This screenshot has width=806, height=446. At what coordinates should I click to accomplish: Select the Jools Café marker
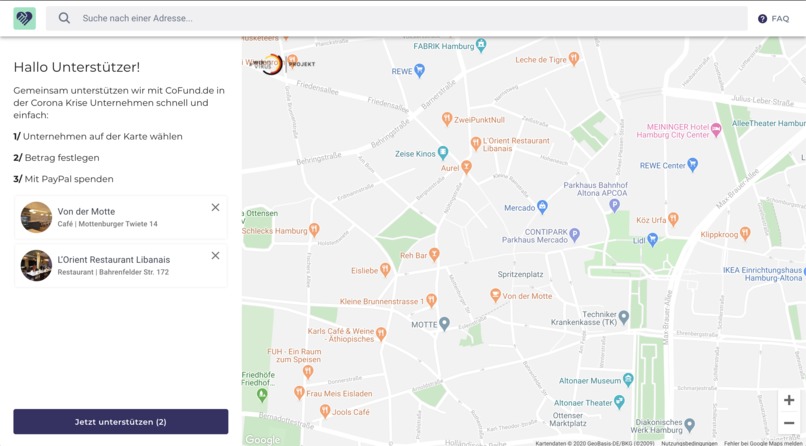[x=325, y=411]
